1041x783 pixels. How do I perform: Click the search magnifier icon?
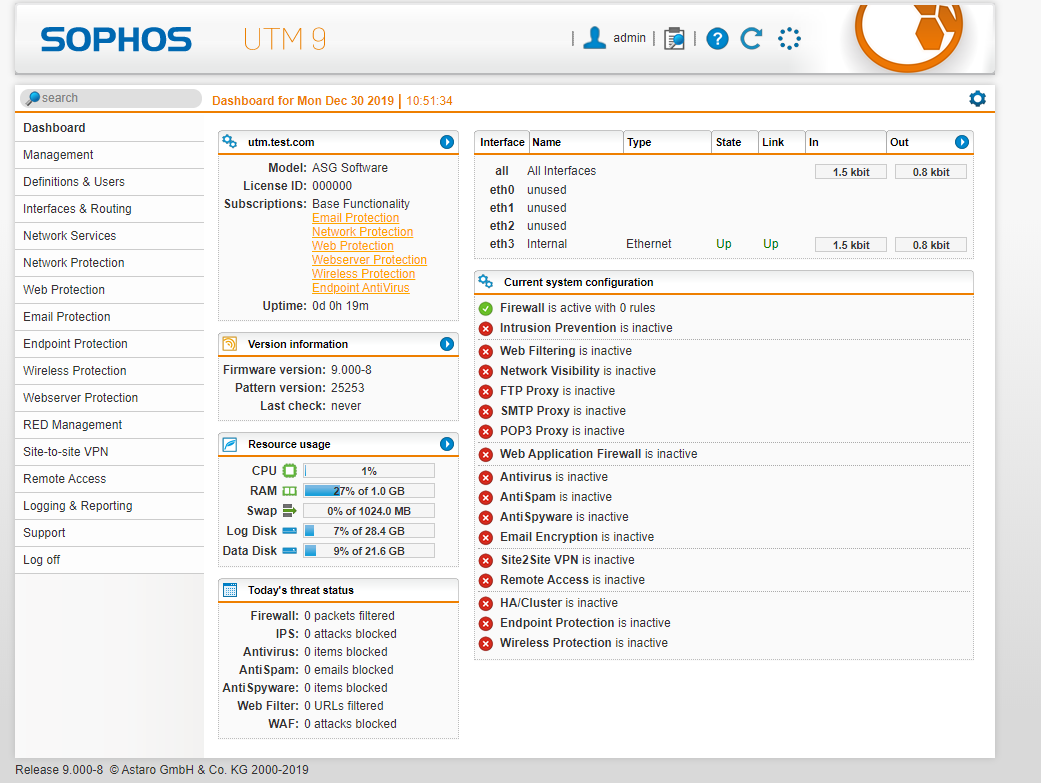[33, 98]
